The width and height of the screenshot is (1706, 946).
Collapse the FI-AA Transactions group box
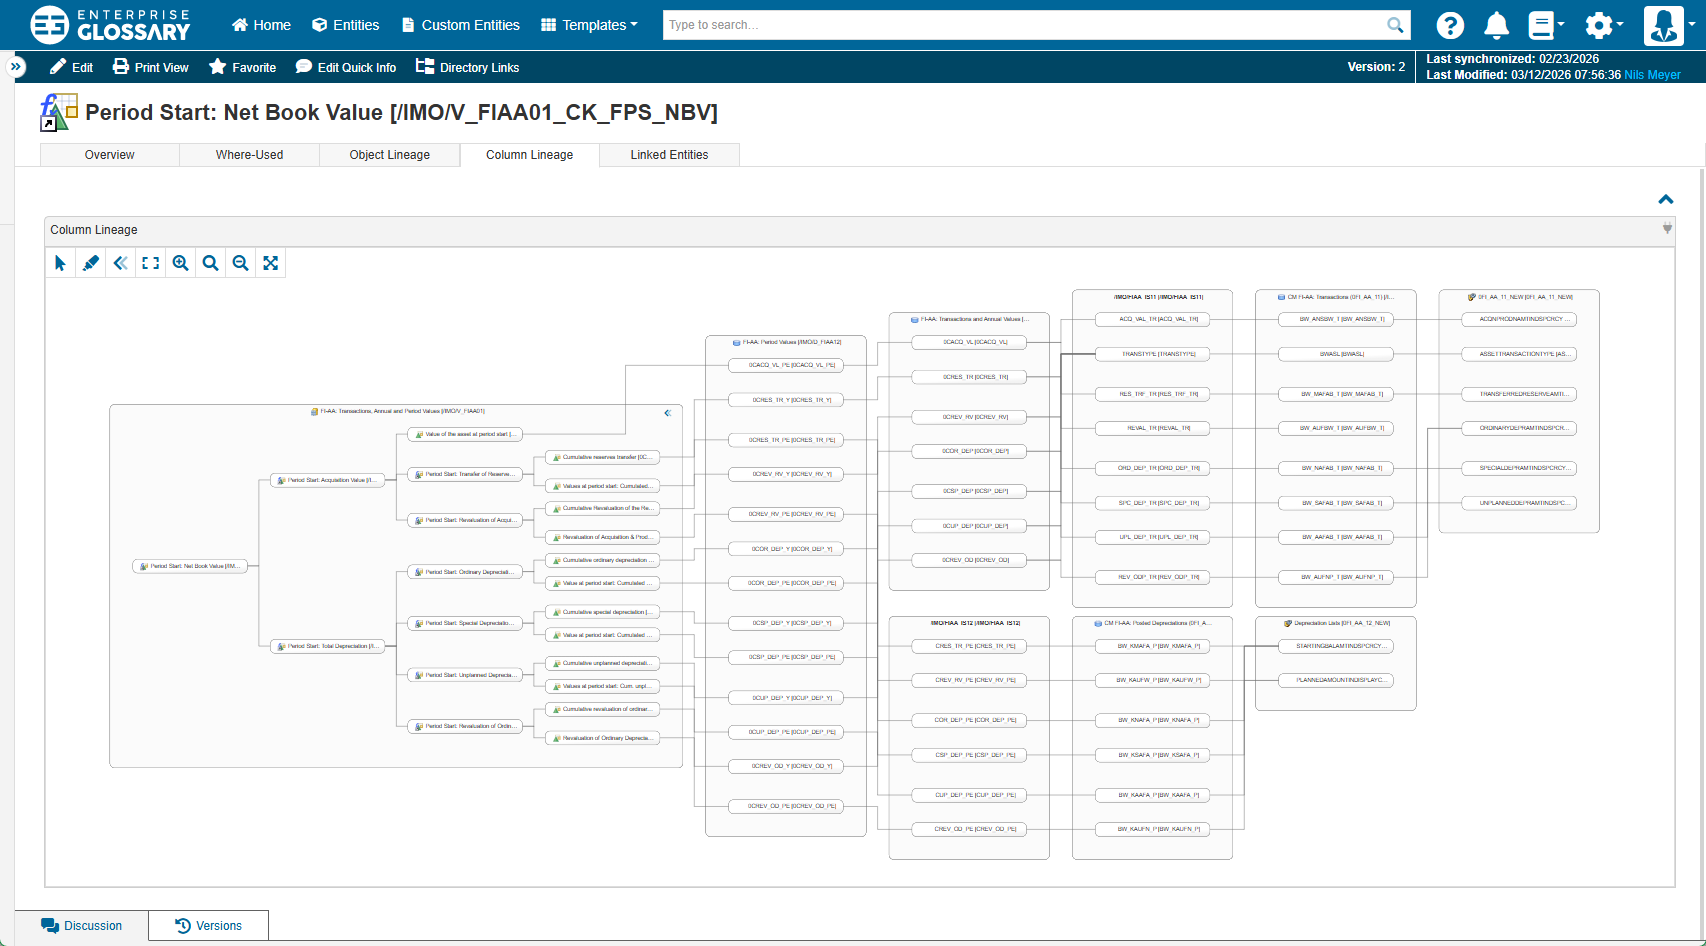(668, 412)
